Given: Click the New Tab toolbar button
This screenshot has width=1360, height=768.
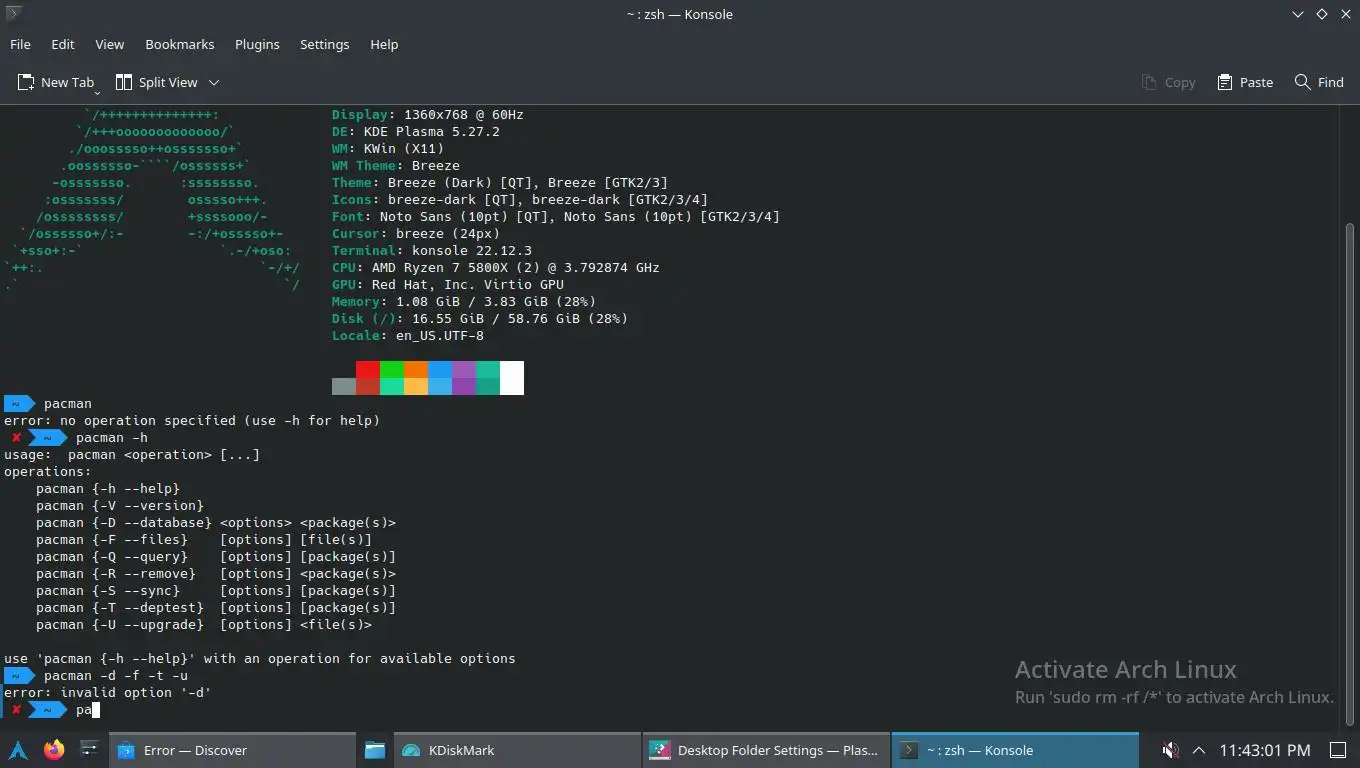Looking at the screenshot, I should click(56, 82).
